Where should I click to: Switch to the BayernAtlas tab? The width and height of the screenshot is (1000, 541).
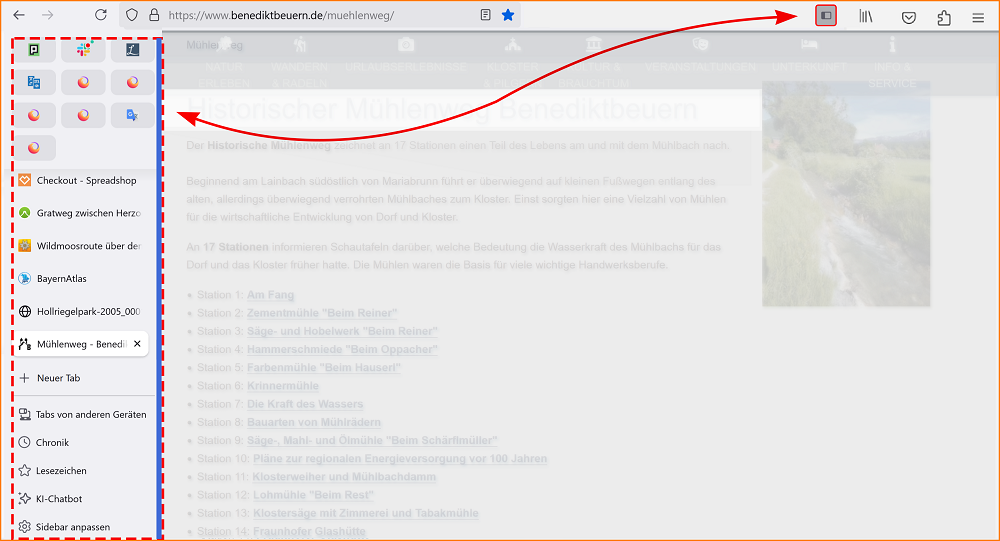coord(82,279)
